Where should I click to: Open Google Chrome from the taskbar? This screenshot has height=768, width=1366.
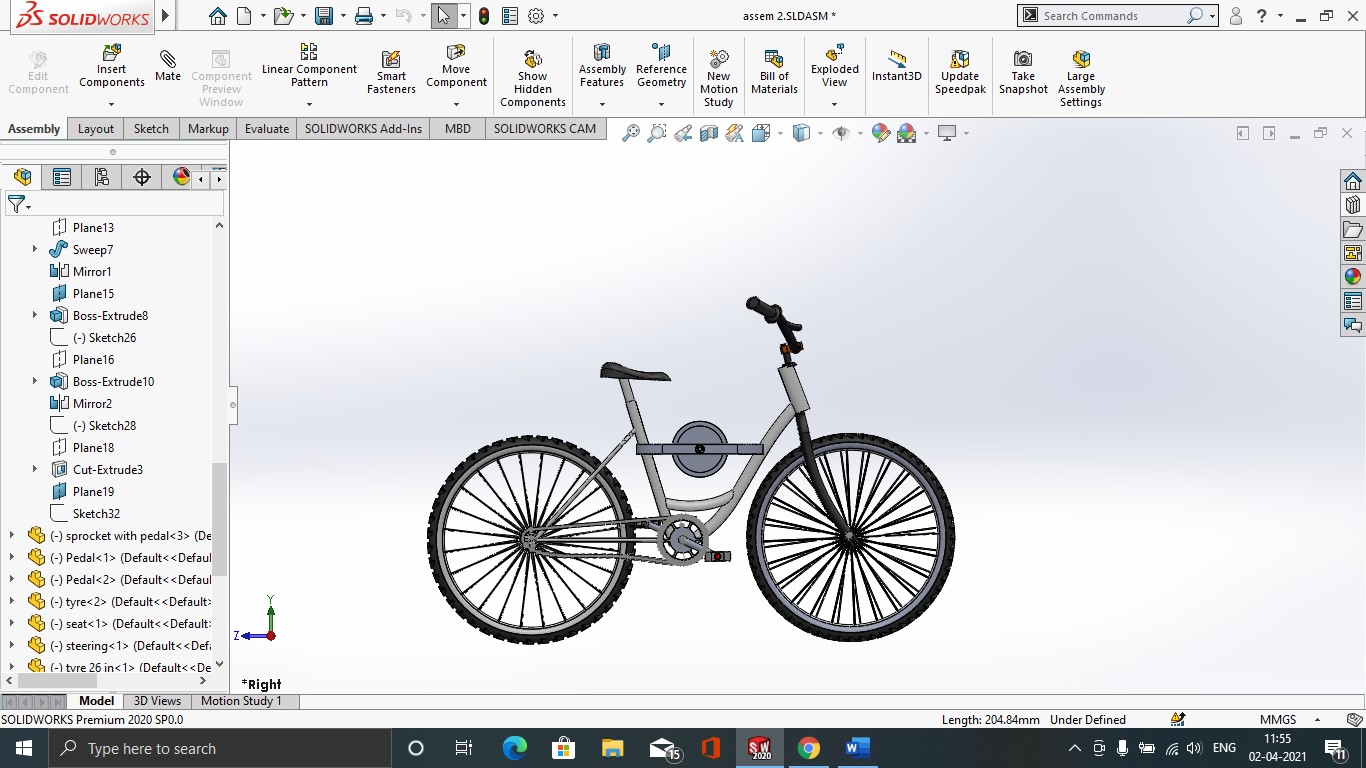coord(809,748)
